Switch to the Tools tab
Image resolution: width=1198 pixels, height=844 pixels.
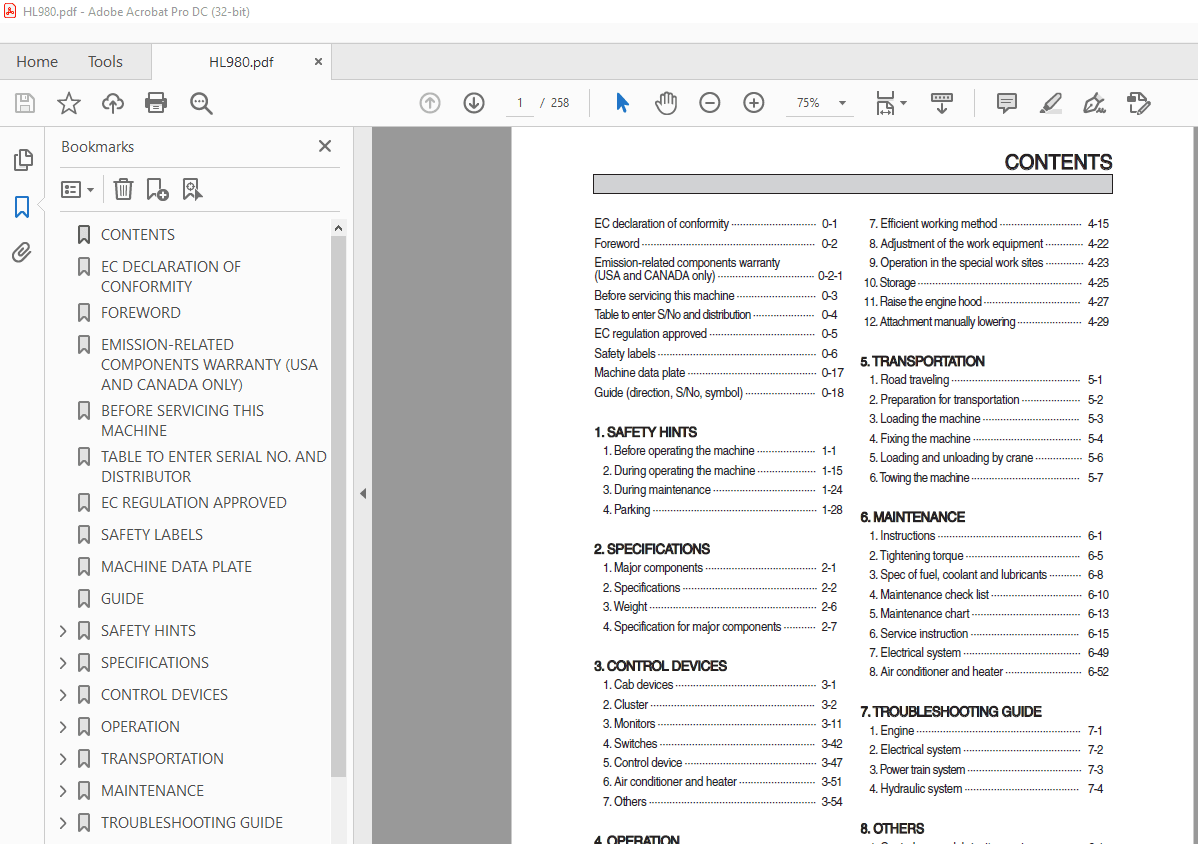(105, 62)
